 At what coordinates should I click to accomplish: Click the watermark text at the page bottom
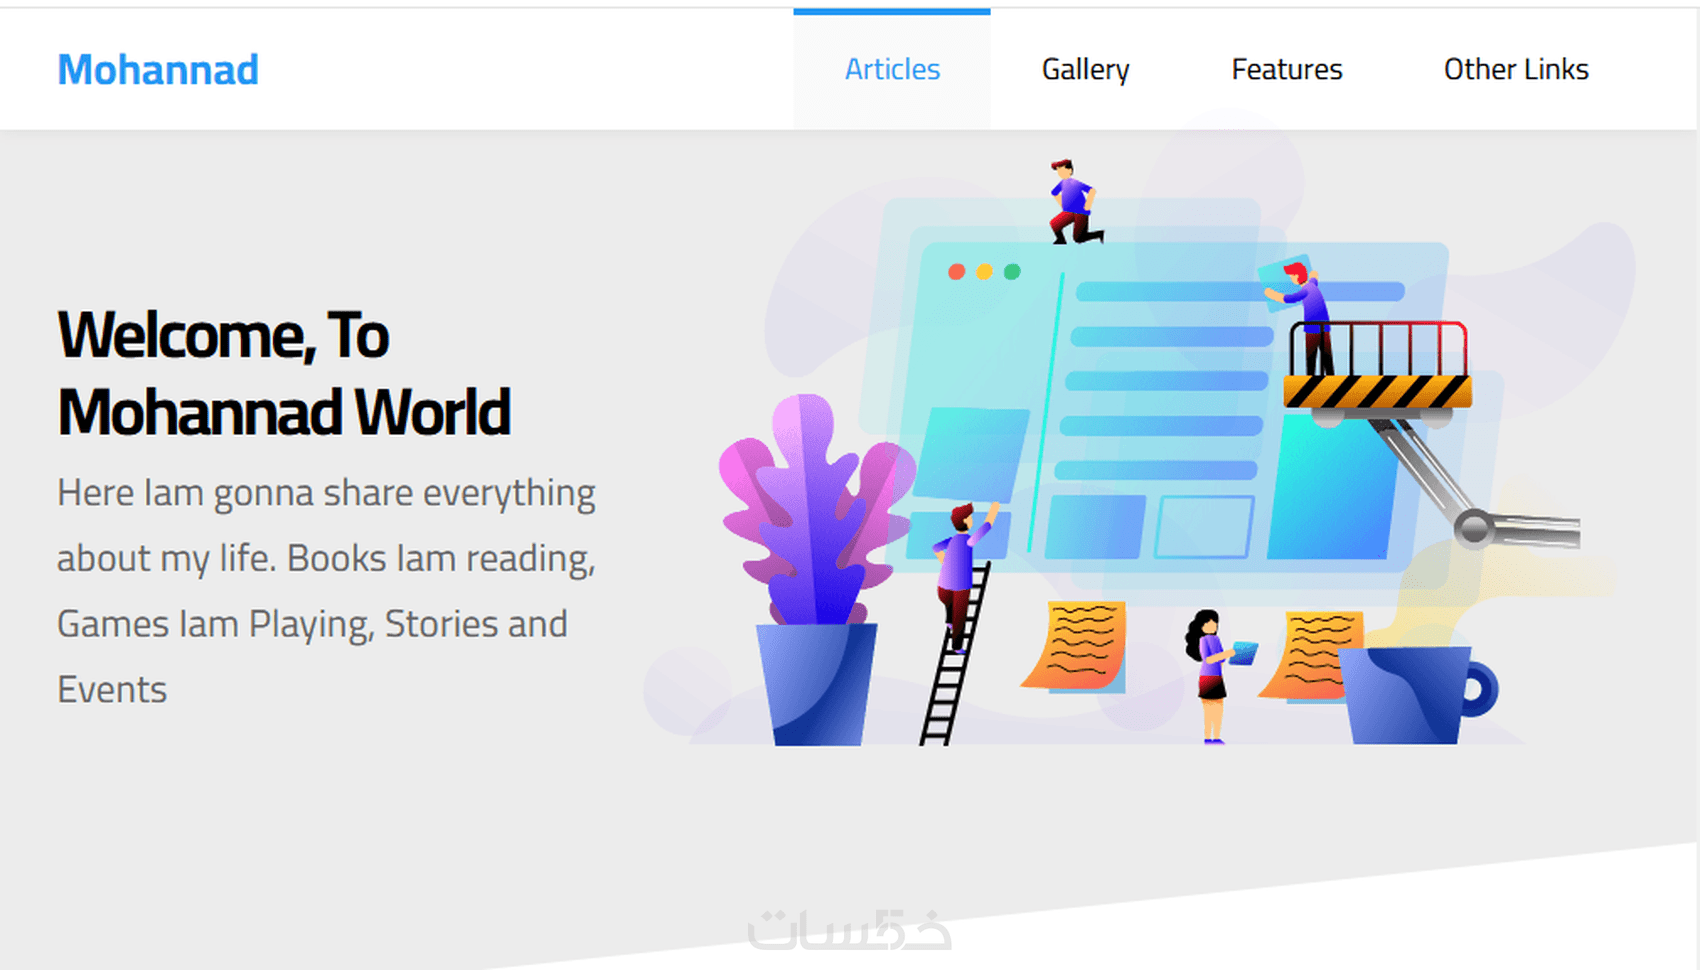coord(850,930)
